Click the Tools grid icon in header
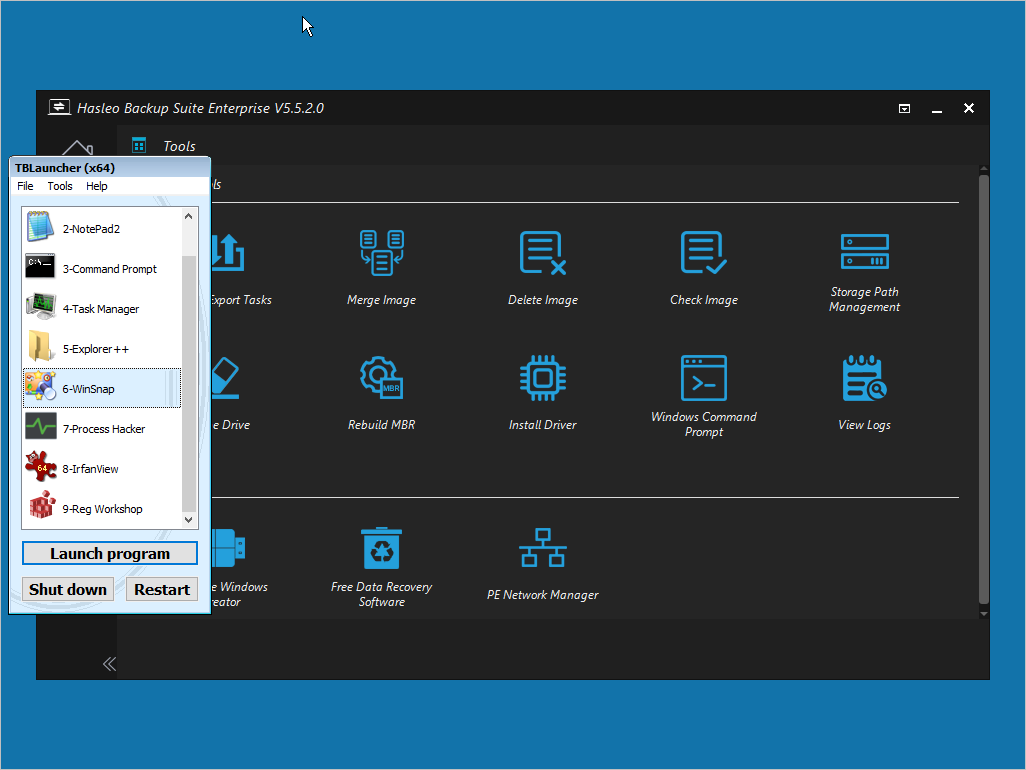 (139, 145)
